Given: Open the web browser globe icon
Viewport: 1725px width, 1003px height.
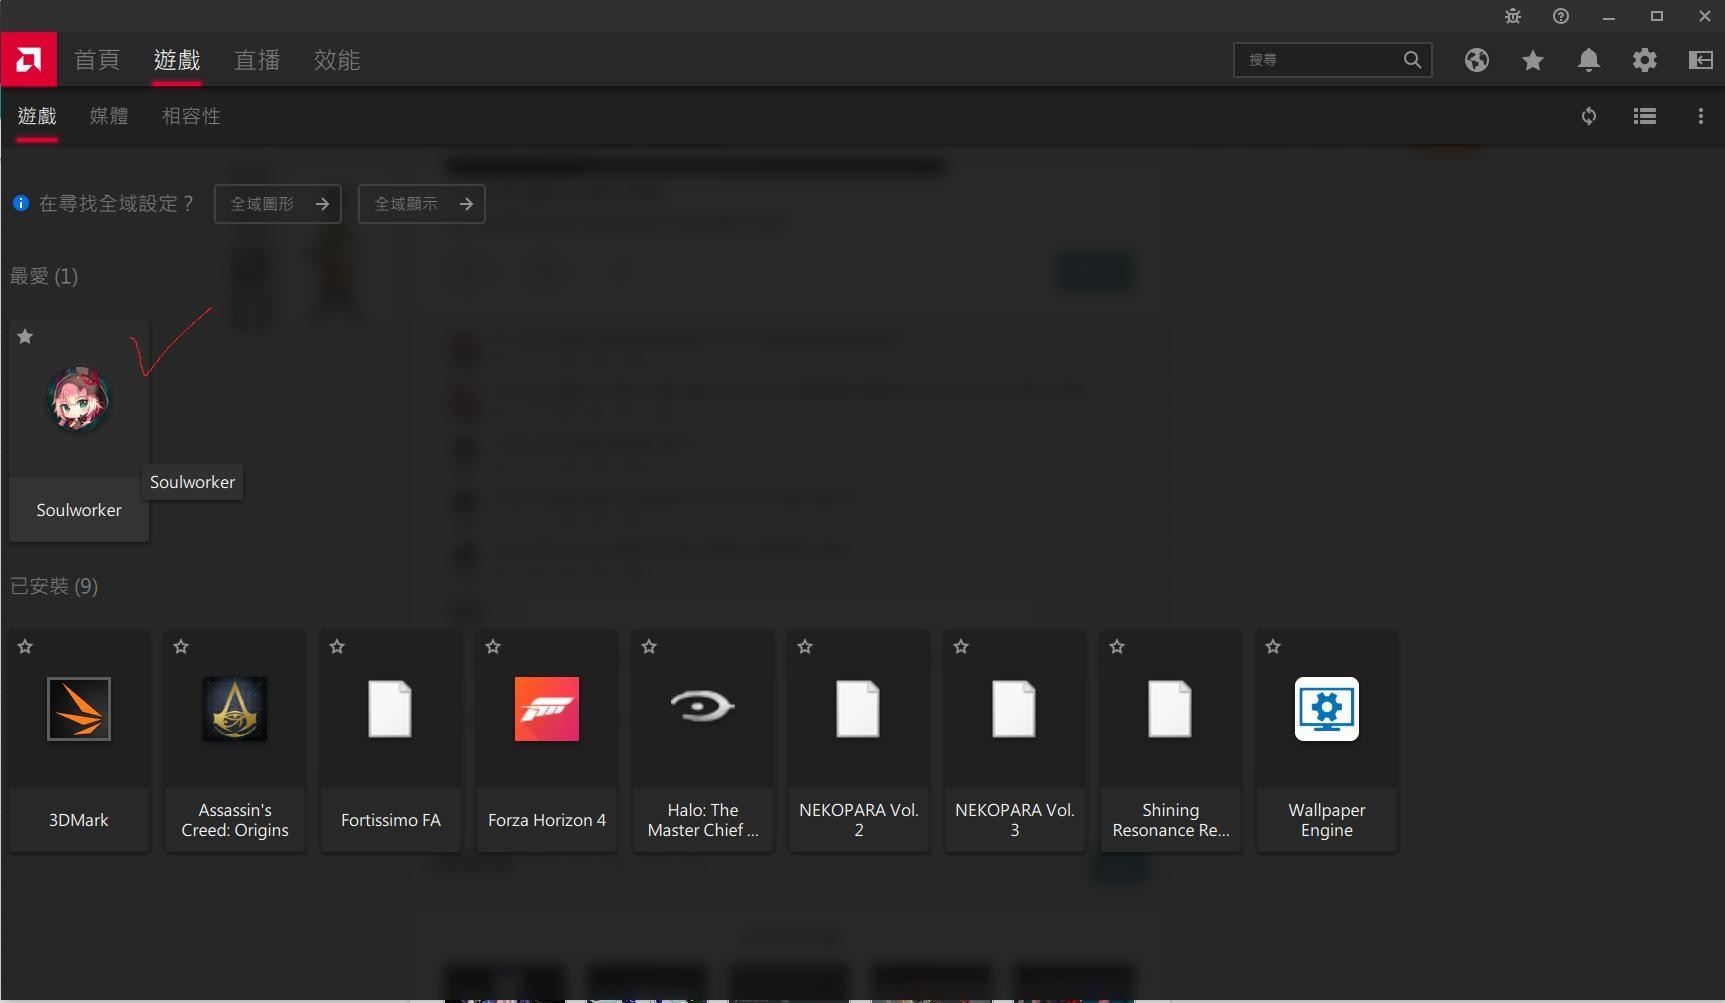Looking at the screenshot, I should (x=1477, y=60).
